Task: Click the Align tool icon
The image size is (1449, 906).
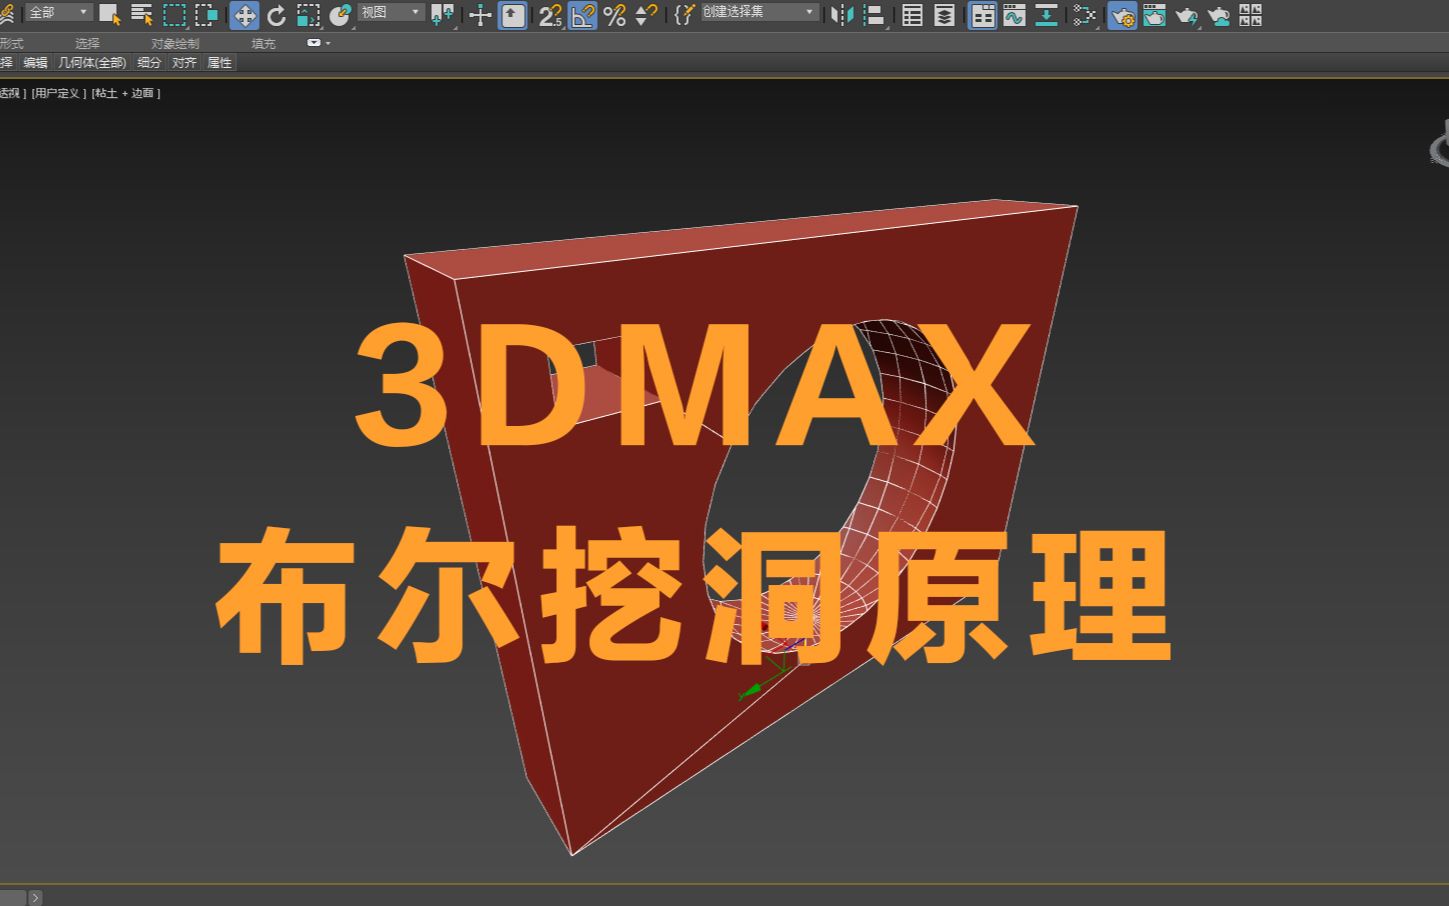Action: point(874,14)
